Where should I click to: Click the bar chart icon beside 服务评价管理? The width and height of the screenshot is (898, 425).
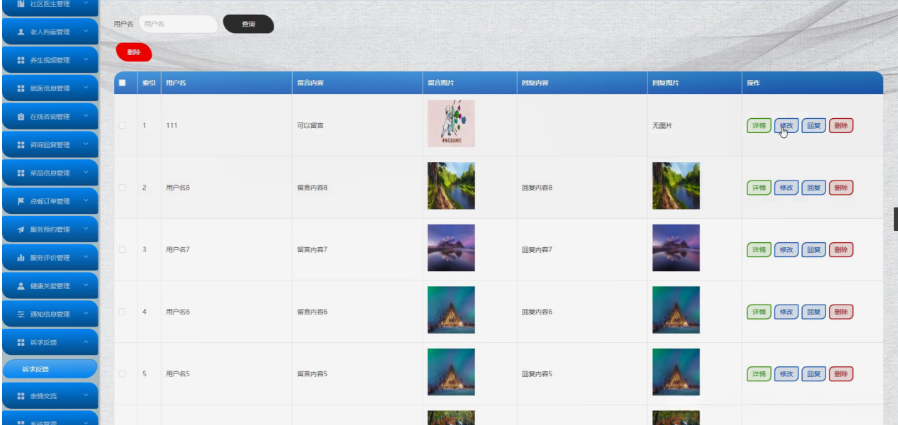click(x=21, y=258)
